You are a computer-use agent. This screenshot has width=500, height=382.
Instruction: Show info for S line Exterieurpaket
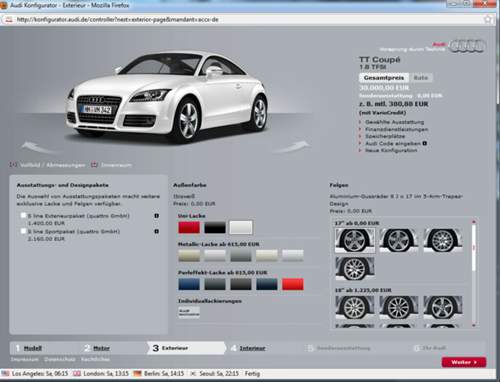[156, 216]
